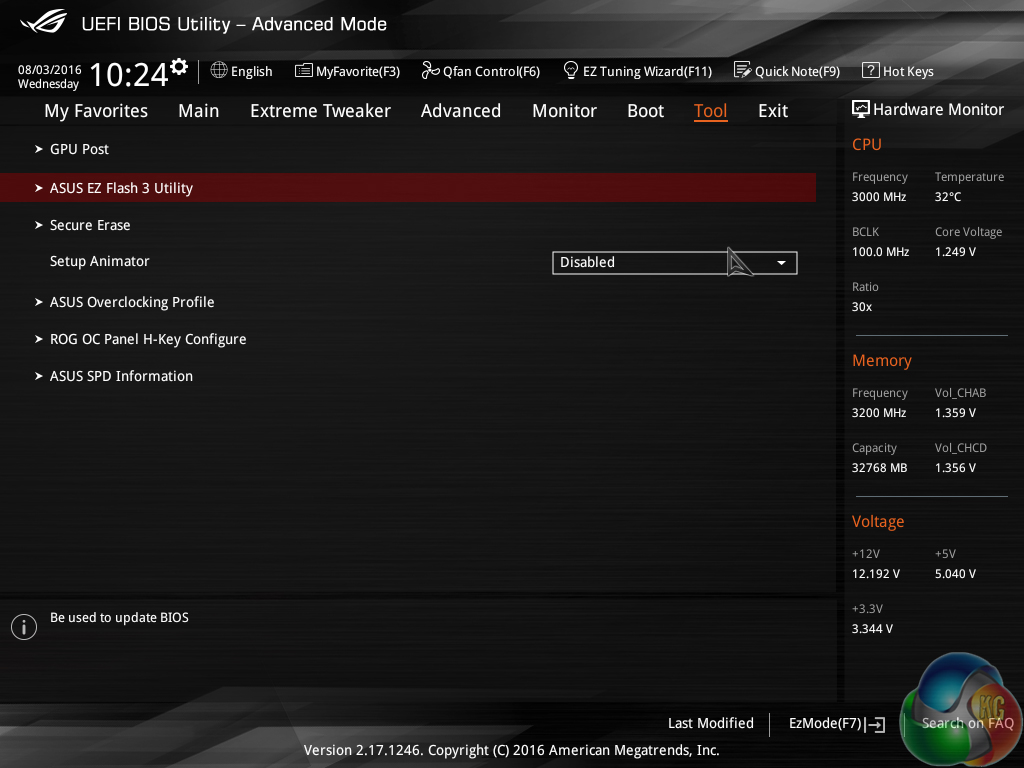Screen dimensions: 1024x768
Task: Click Search on FAQ
Action: point(967,724)
